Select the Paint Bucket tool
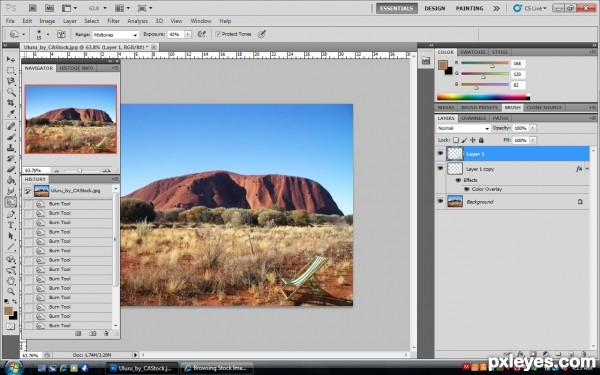 tap(11, 180)
